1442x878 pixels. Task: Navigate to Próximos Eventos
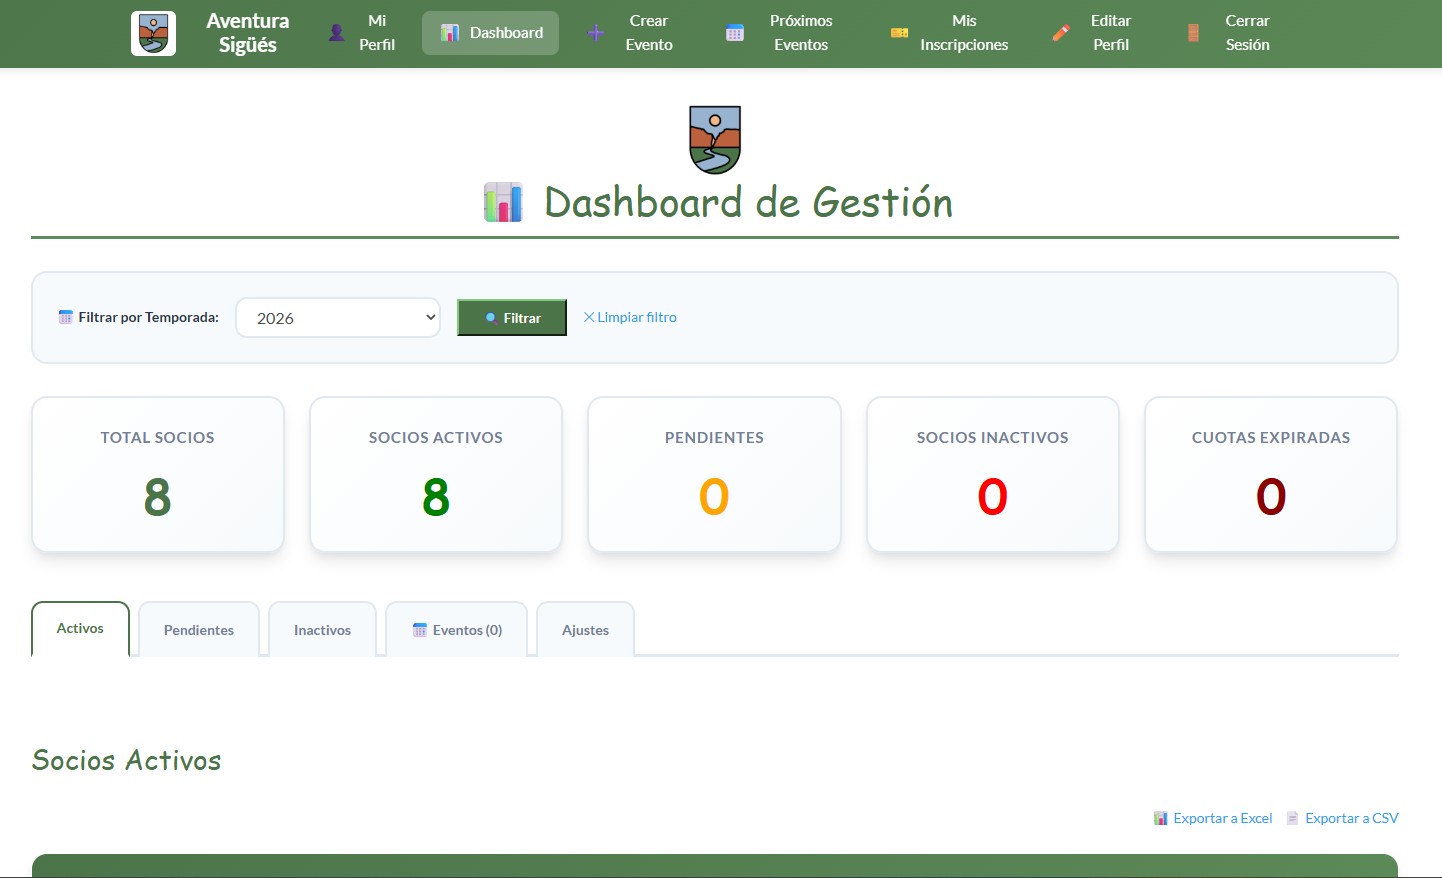[x=780, y=33]
